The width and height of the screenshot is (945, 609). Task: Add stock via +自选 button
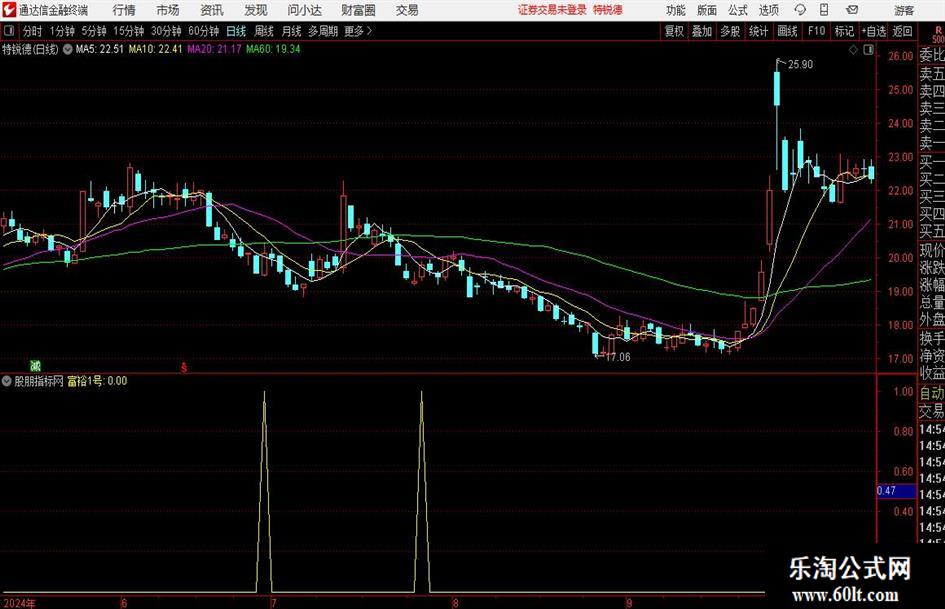873,31
